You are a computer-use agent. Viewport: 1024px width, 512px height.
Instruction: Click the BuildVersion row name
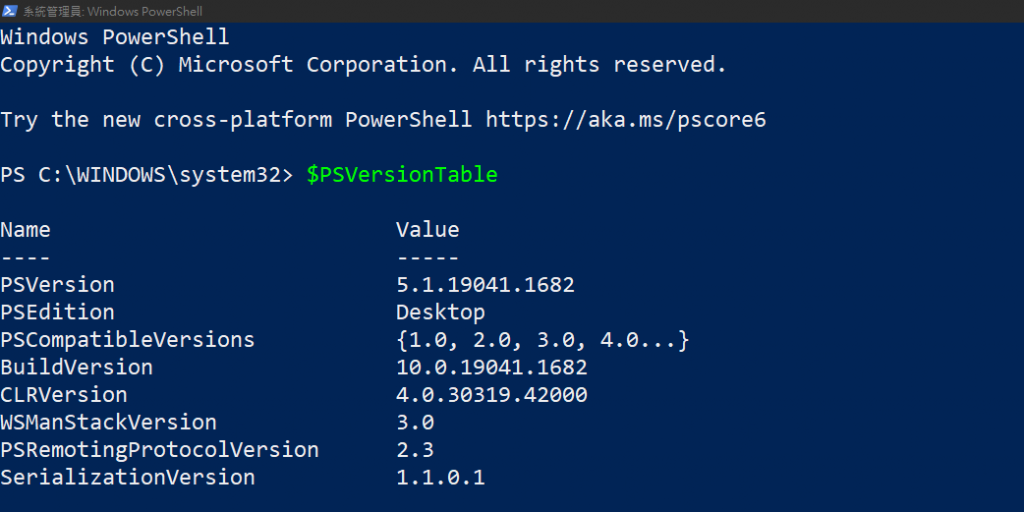(x=76, y=367)
